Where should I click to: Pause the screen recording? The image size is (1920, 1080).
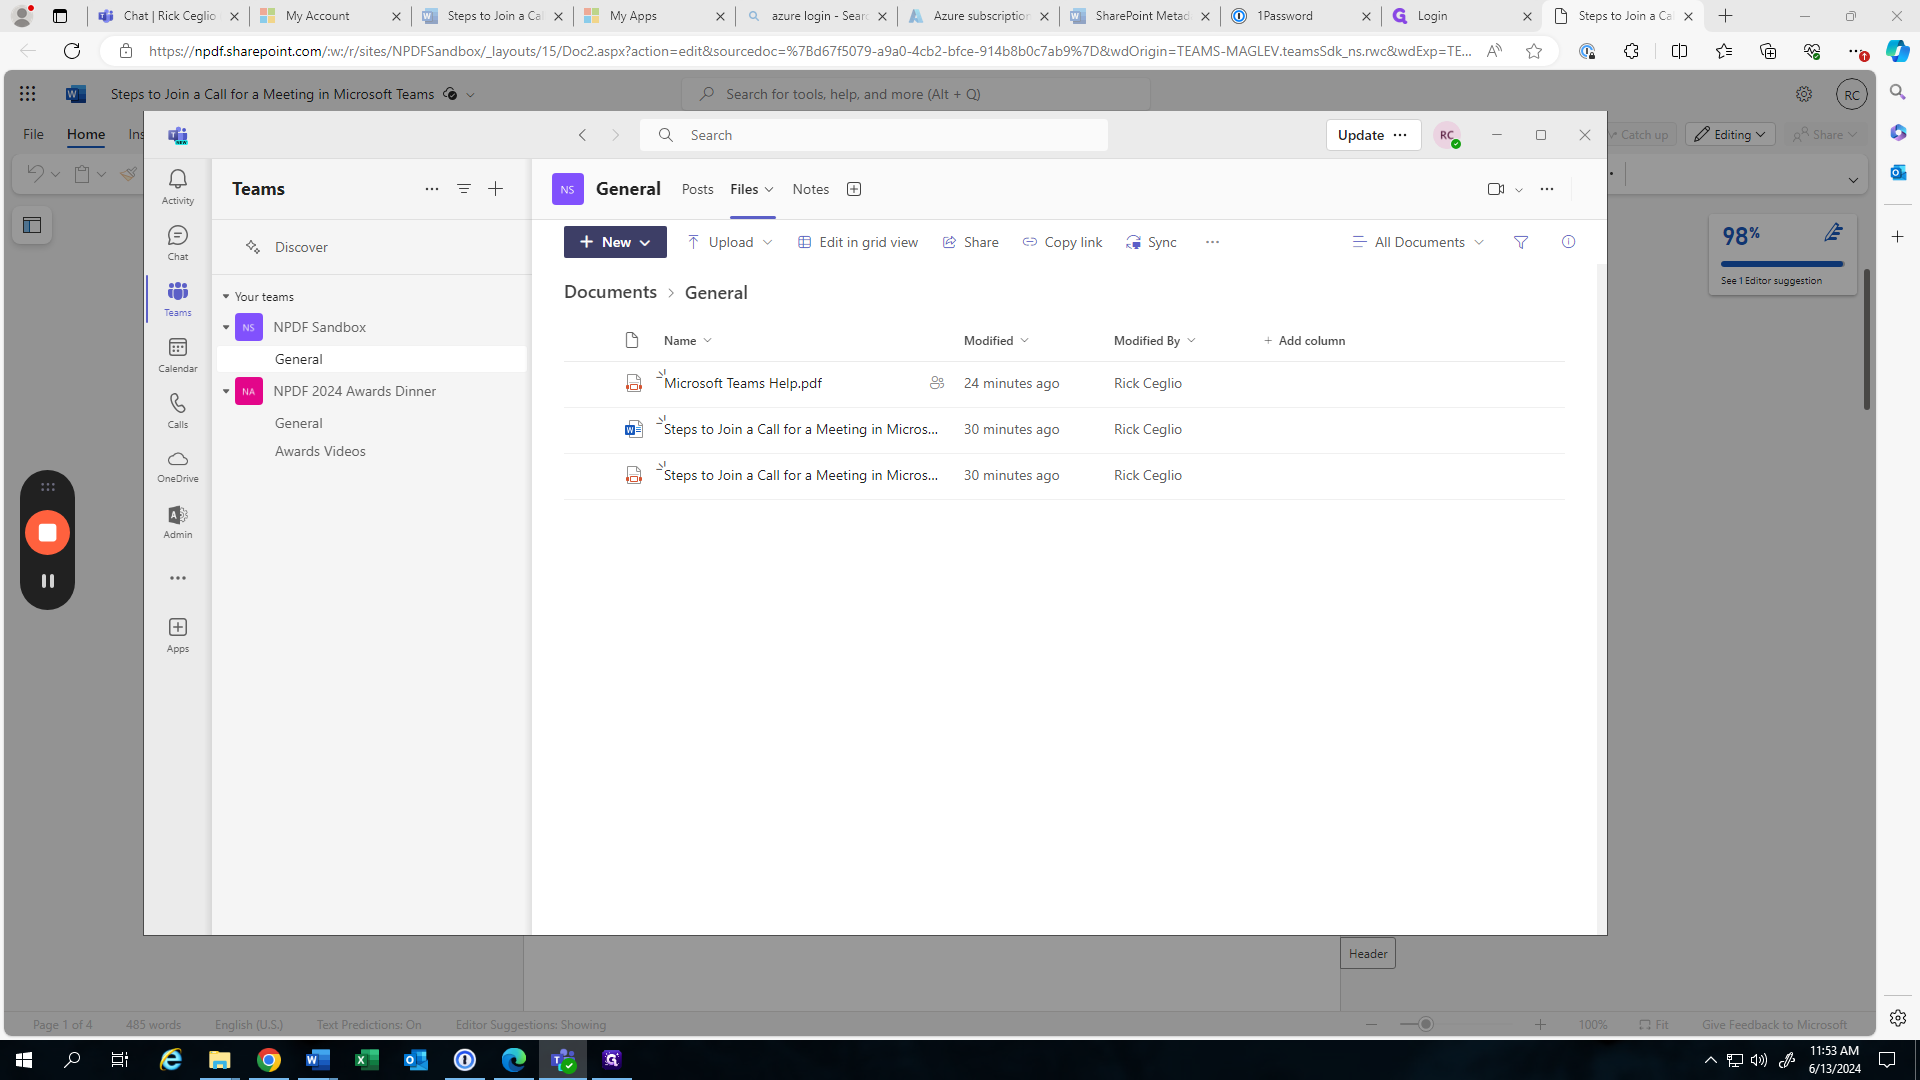click(47, 581)
